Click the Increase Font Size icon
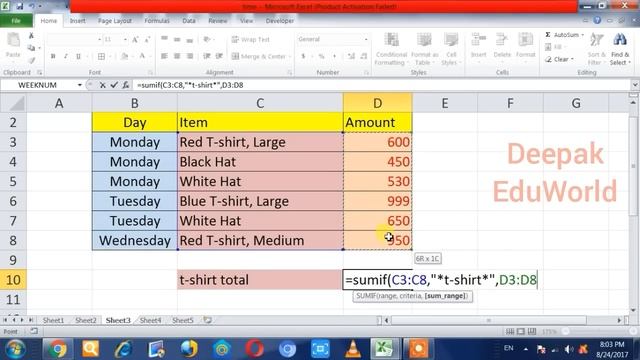640x360 pixels. (135, 40)
